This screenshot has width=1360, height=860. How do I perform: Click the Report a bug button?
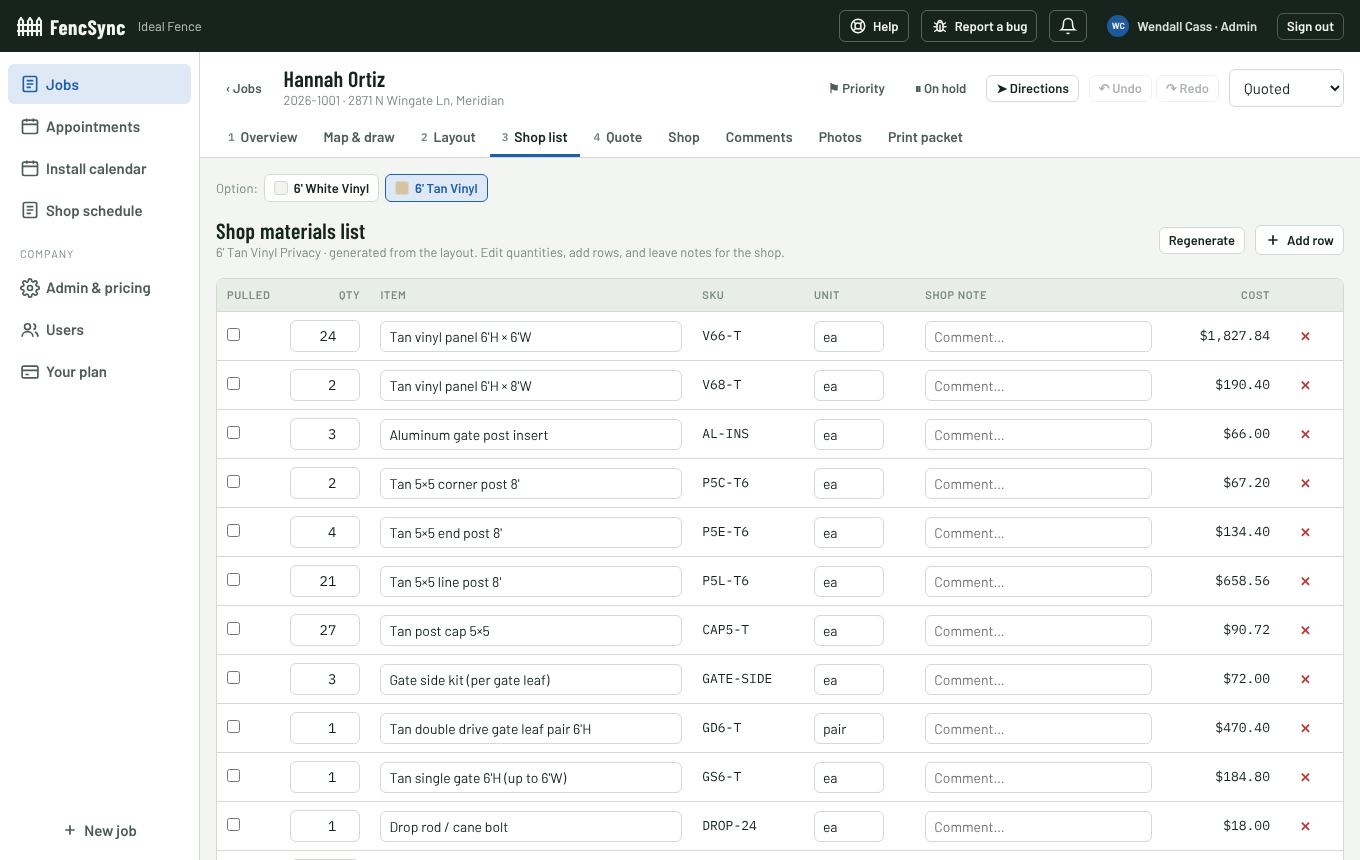pyautogui.click(x=979, y=26)
